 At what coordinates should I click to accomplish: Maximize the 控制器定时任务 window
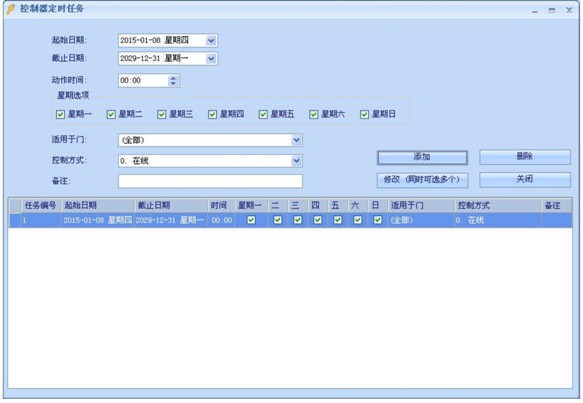coord(552,10)
